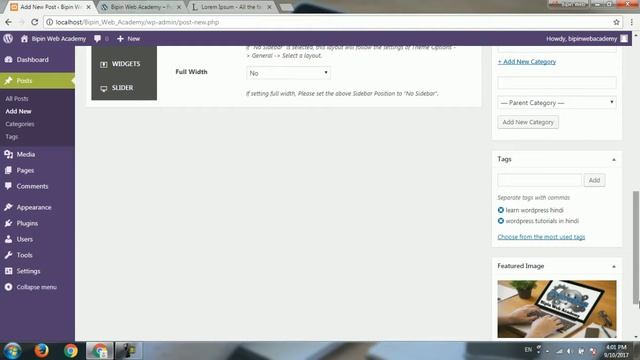Focus the tag input field
The width and height of the screenshot is (640, 360).
539,180
